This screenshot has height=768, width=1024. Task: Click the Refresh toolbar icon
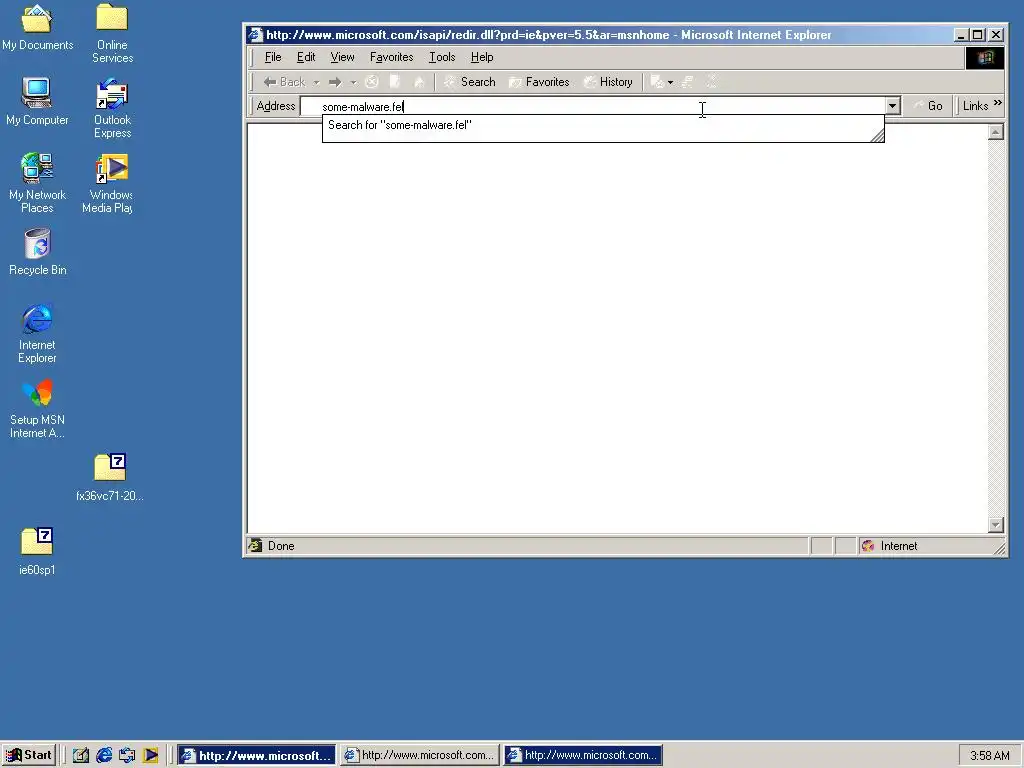click(x=395, y=82)
